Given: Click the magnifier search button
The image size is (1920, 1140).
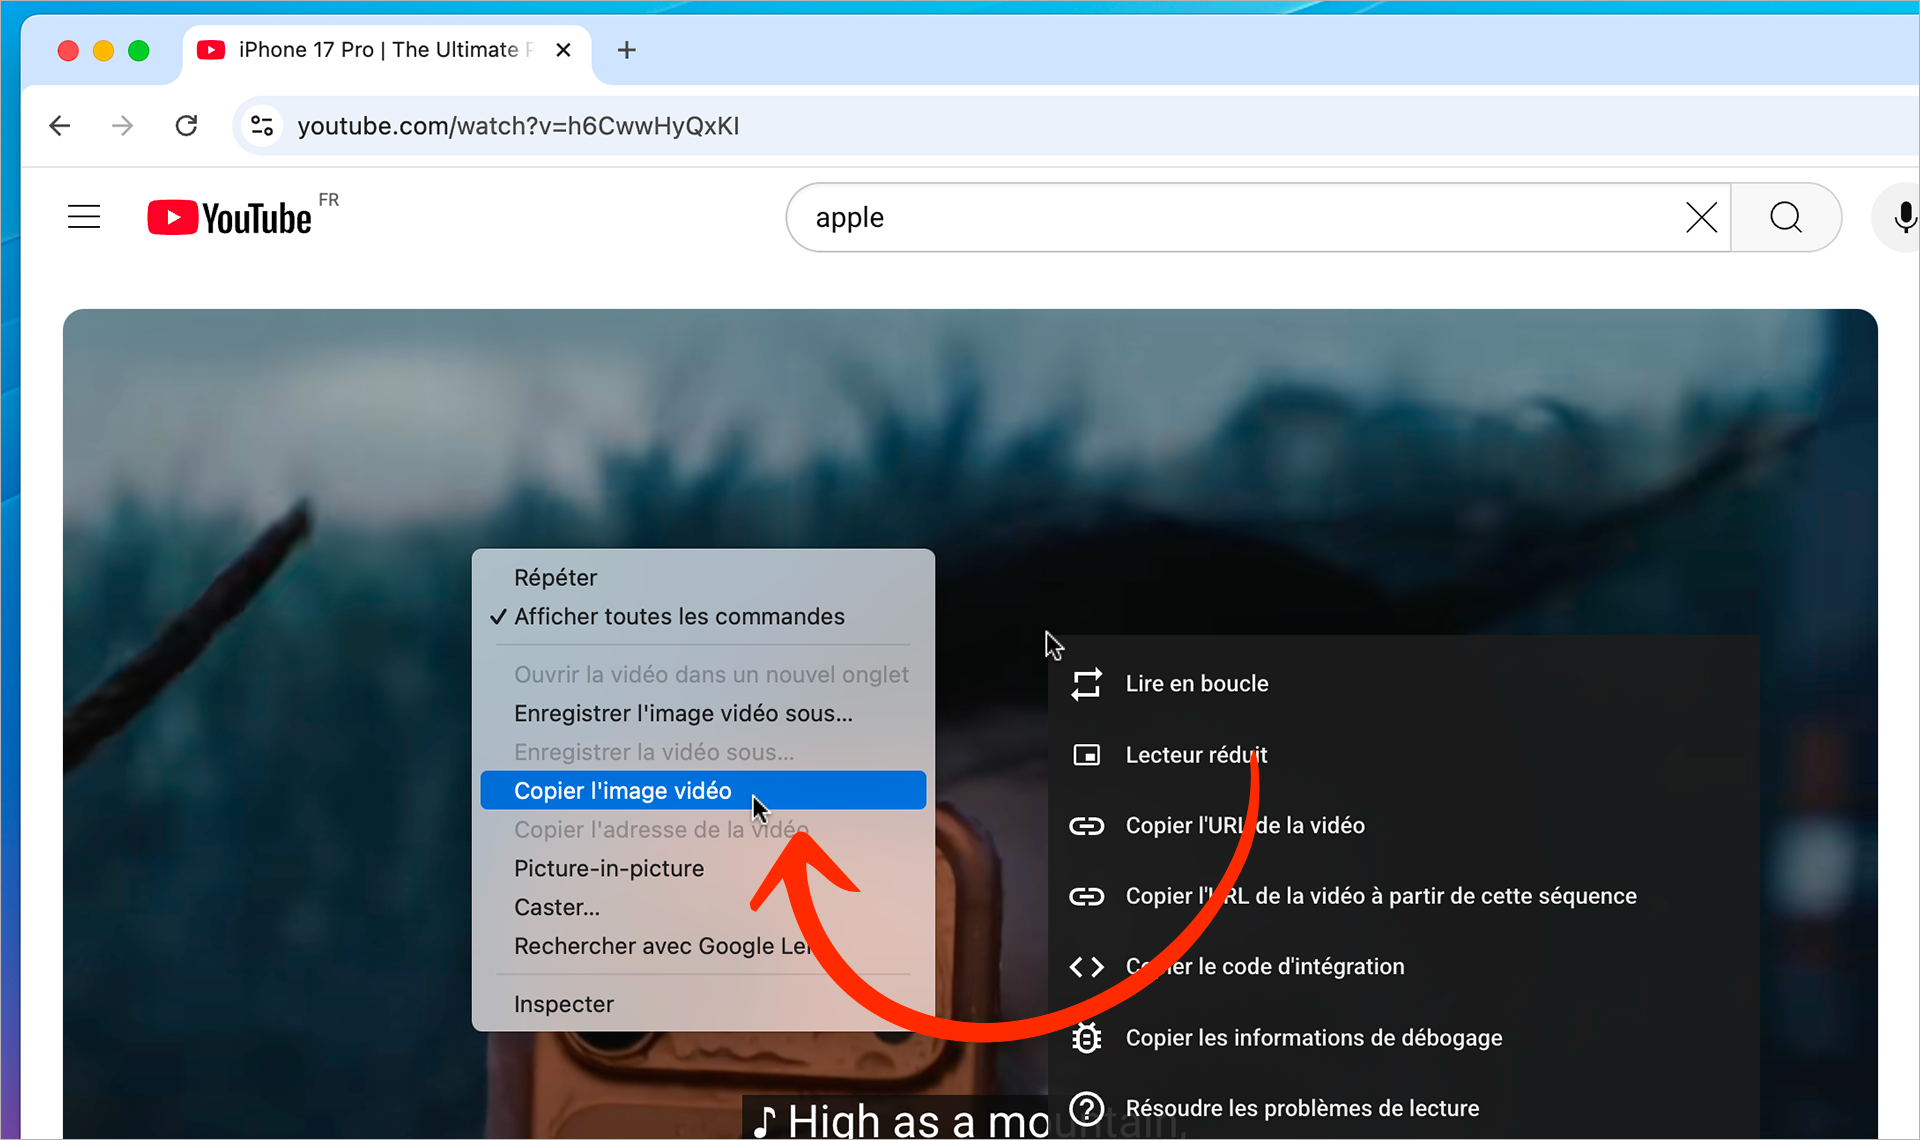Looking at the screenshot, I should [x=1786, y=217].
